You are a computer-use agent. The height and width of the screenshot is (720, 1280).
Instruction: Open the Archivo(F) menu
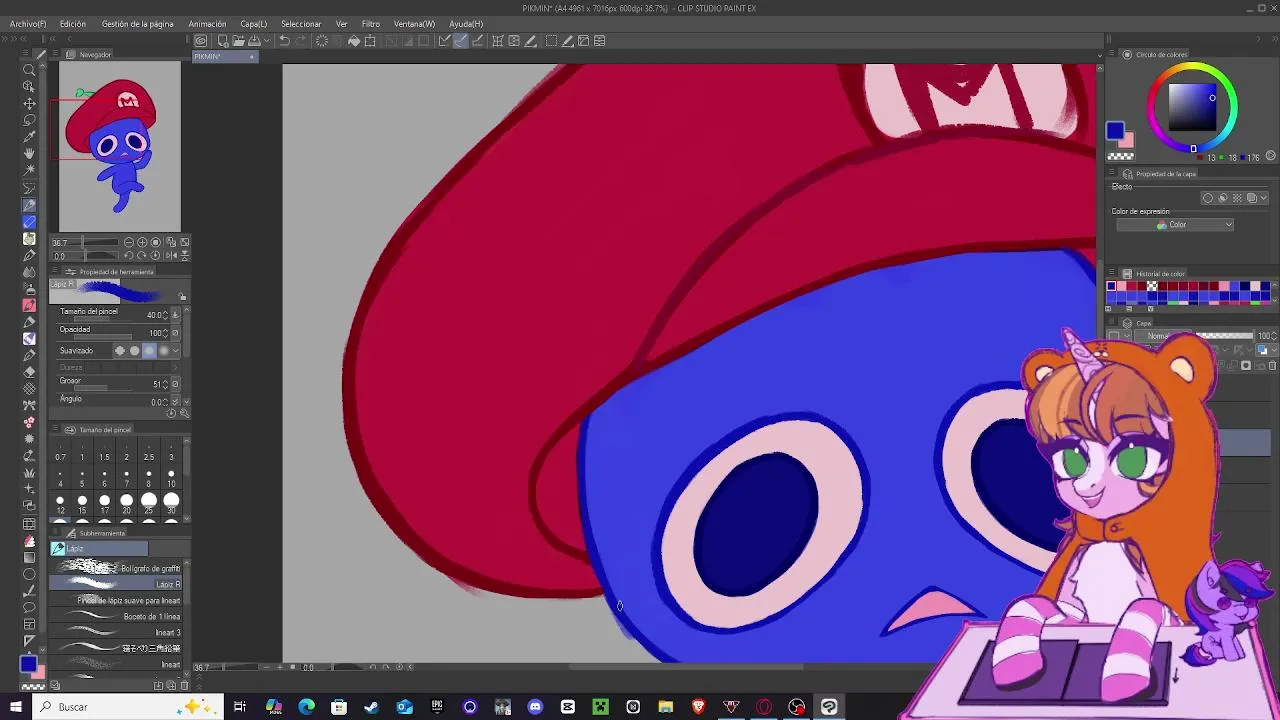(28, 24)
